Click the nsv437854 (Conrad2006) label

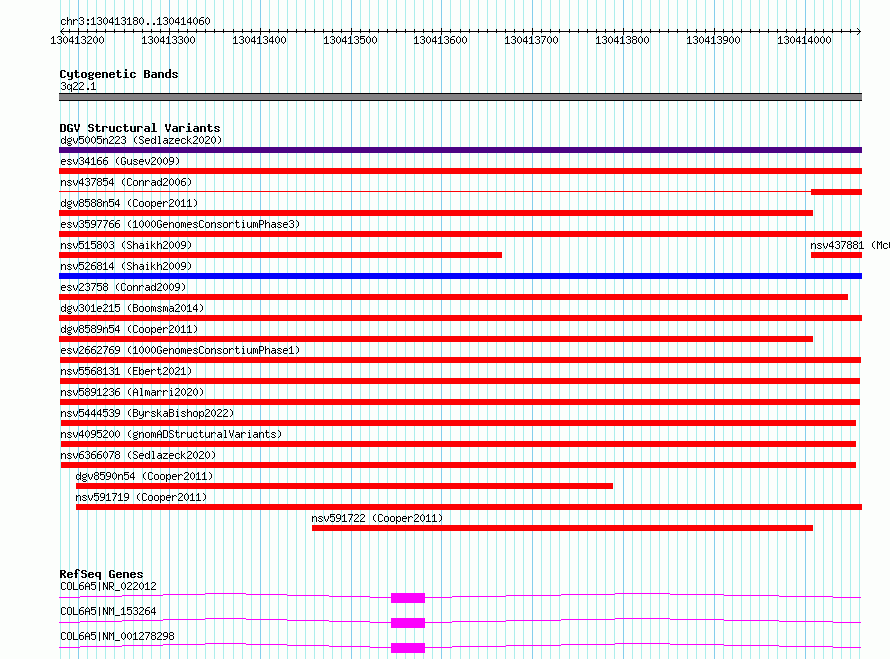(126, 182)
